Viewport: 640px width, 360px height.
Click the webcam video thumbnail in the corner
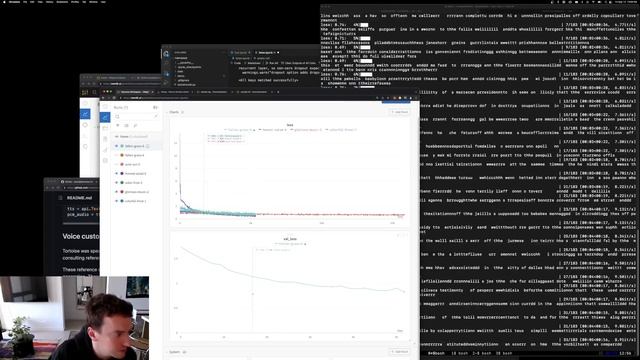74,318
